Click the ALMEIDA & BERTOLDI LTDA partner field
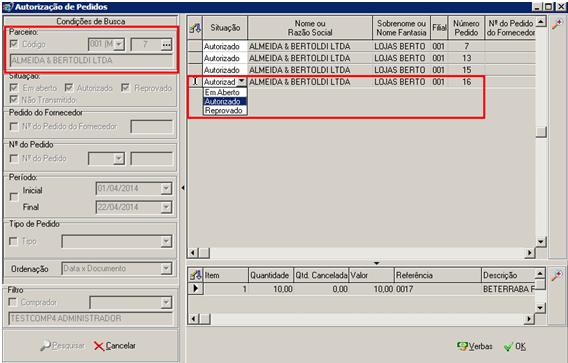The width and height of the screenshot is (568, 363). [91, 60]
